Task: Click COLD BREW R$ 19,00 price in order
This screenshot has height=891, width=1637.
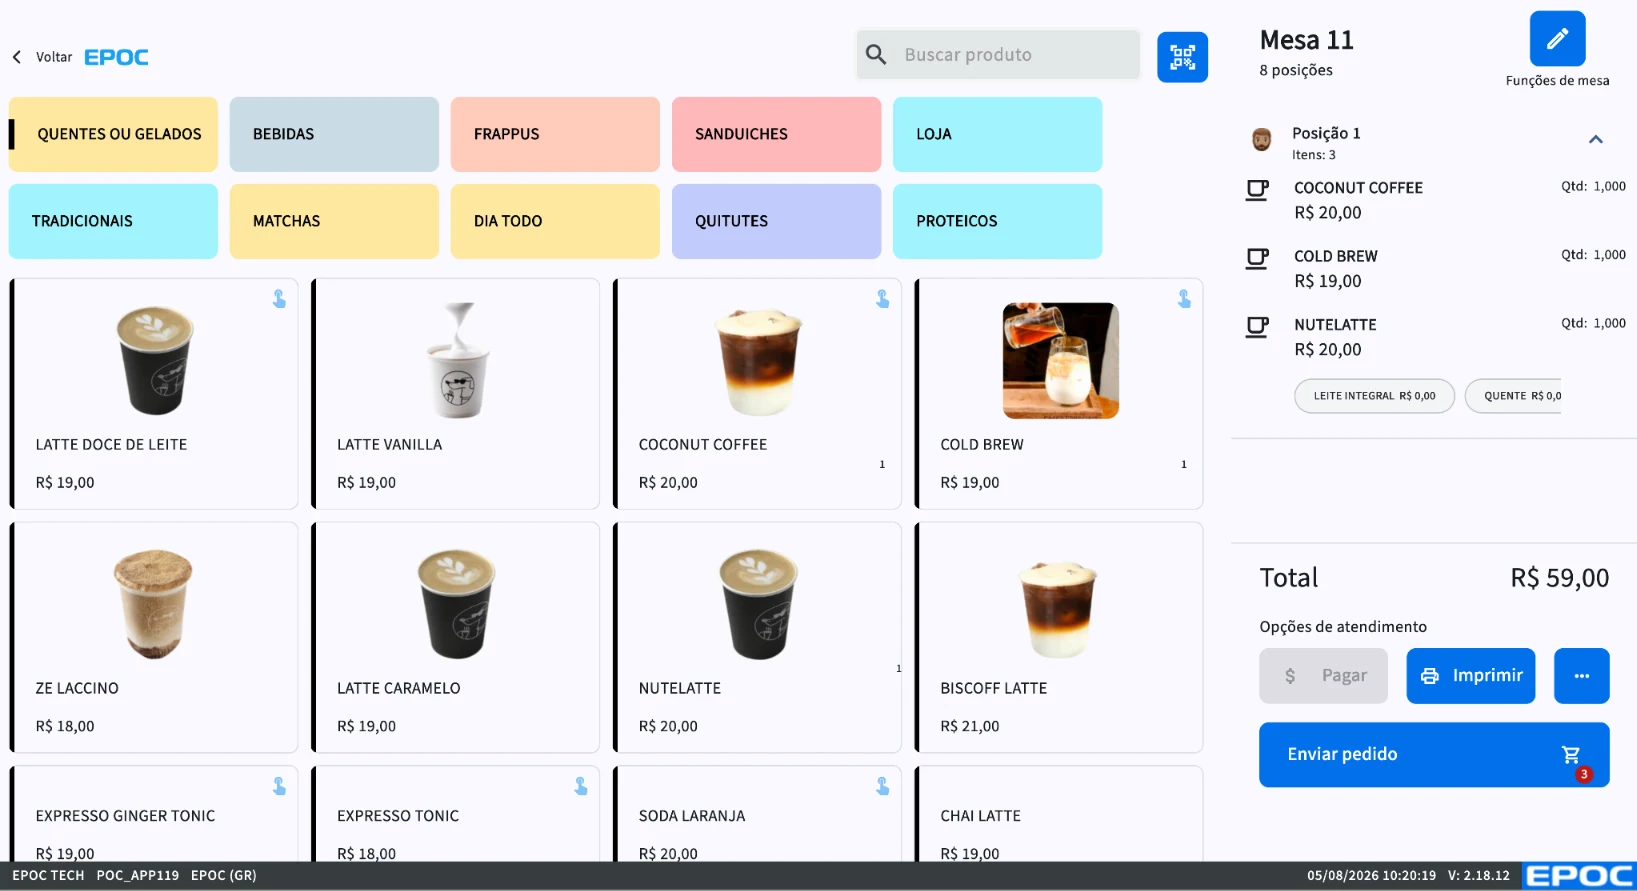Action: pyautogui.click(x=1327, y=282)
